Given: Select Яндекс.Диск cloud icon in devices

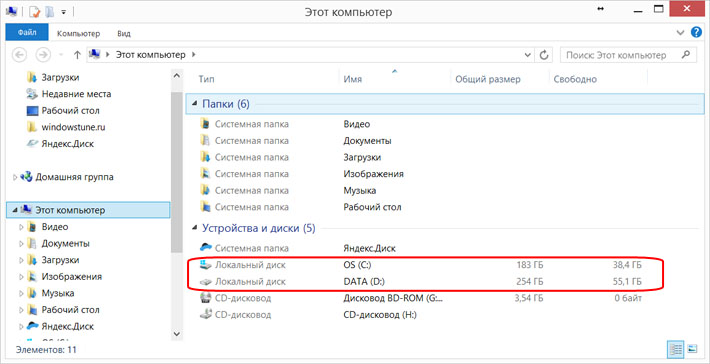Looking at the screenshot, I should (206, 248).
